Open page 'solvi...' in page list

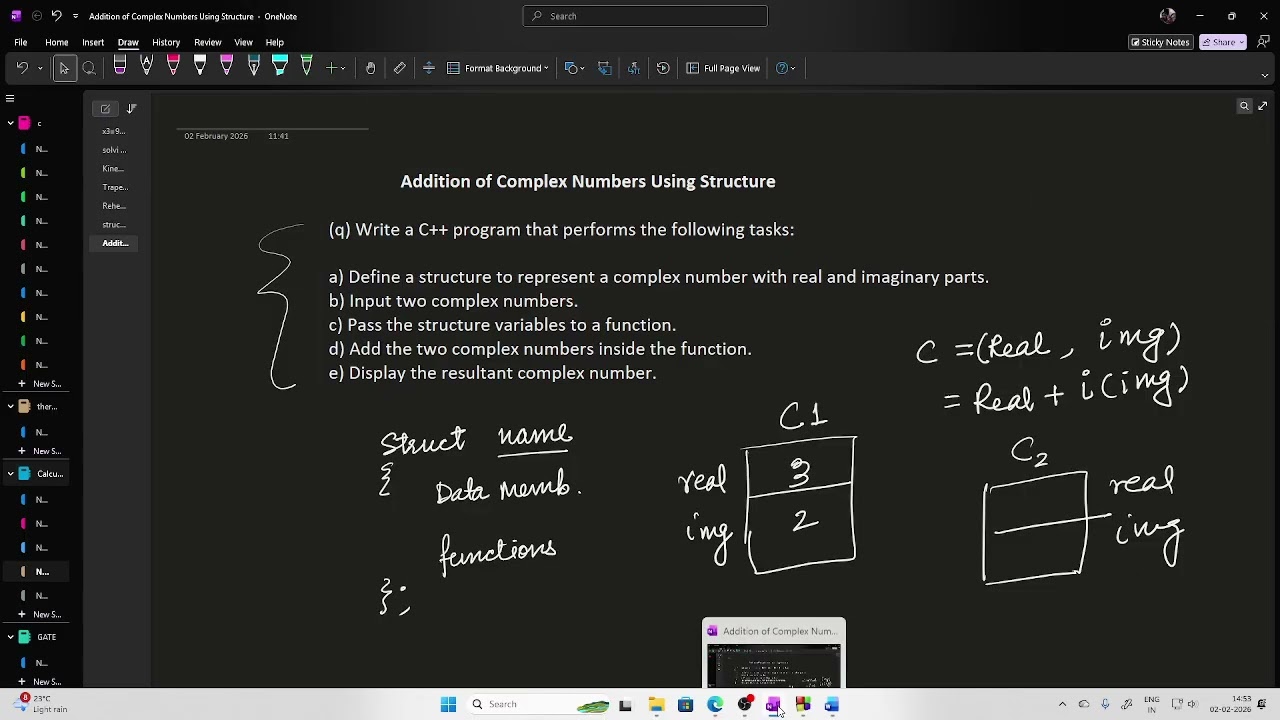click(x=114, y=150)
